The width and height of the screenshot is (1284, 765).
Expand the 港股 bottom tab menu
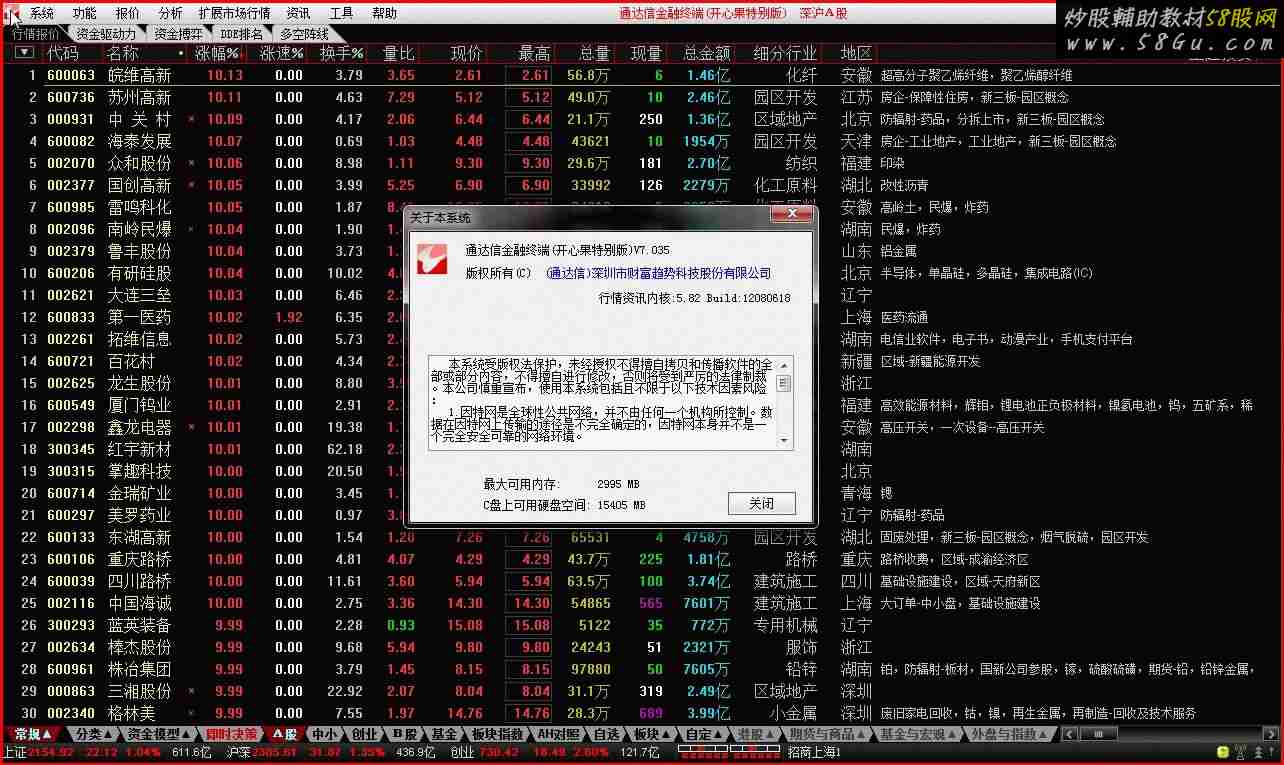pos(756,734)
